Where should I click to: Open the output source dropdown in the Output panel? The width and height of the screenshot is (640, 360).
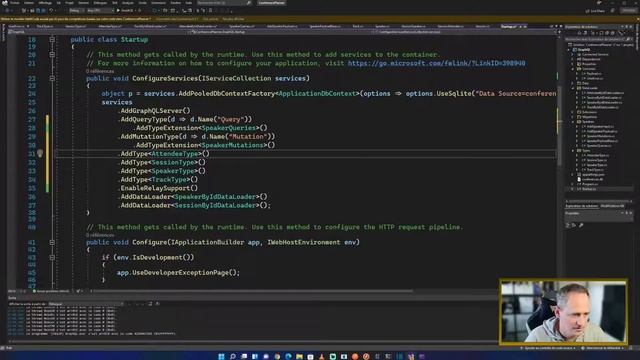click(86, 304)
